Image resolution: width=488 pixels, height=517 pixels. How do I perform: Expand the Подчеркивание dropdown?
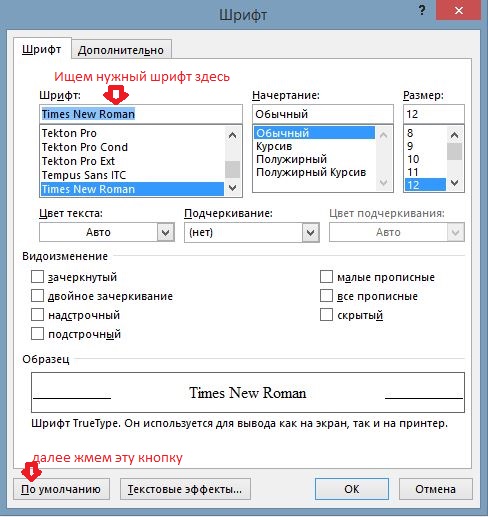[252, 232]
